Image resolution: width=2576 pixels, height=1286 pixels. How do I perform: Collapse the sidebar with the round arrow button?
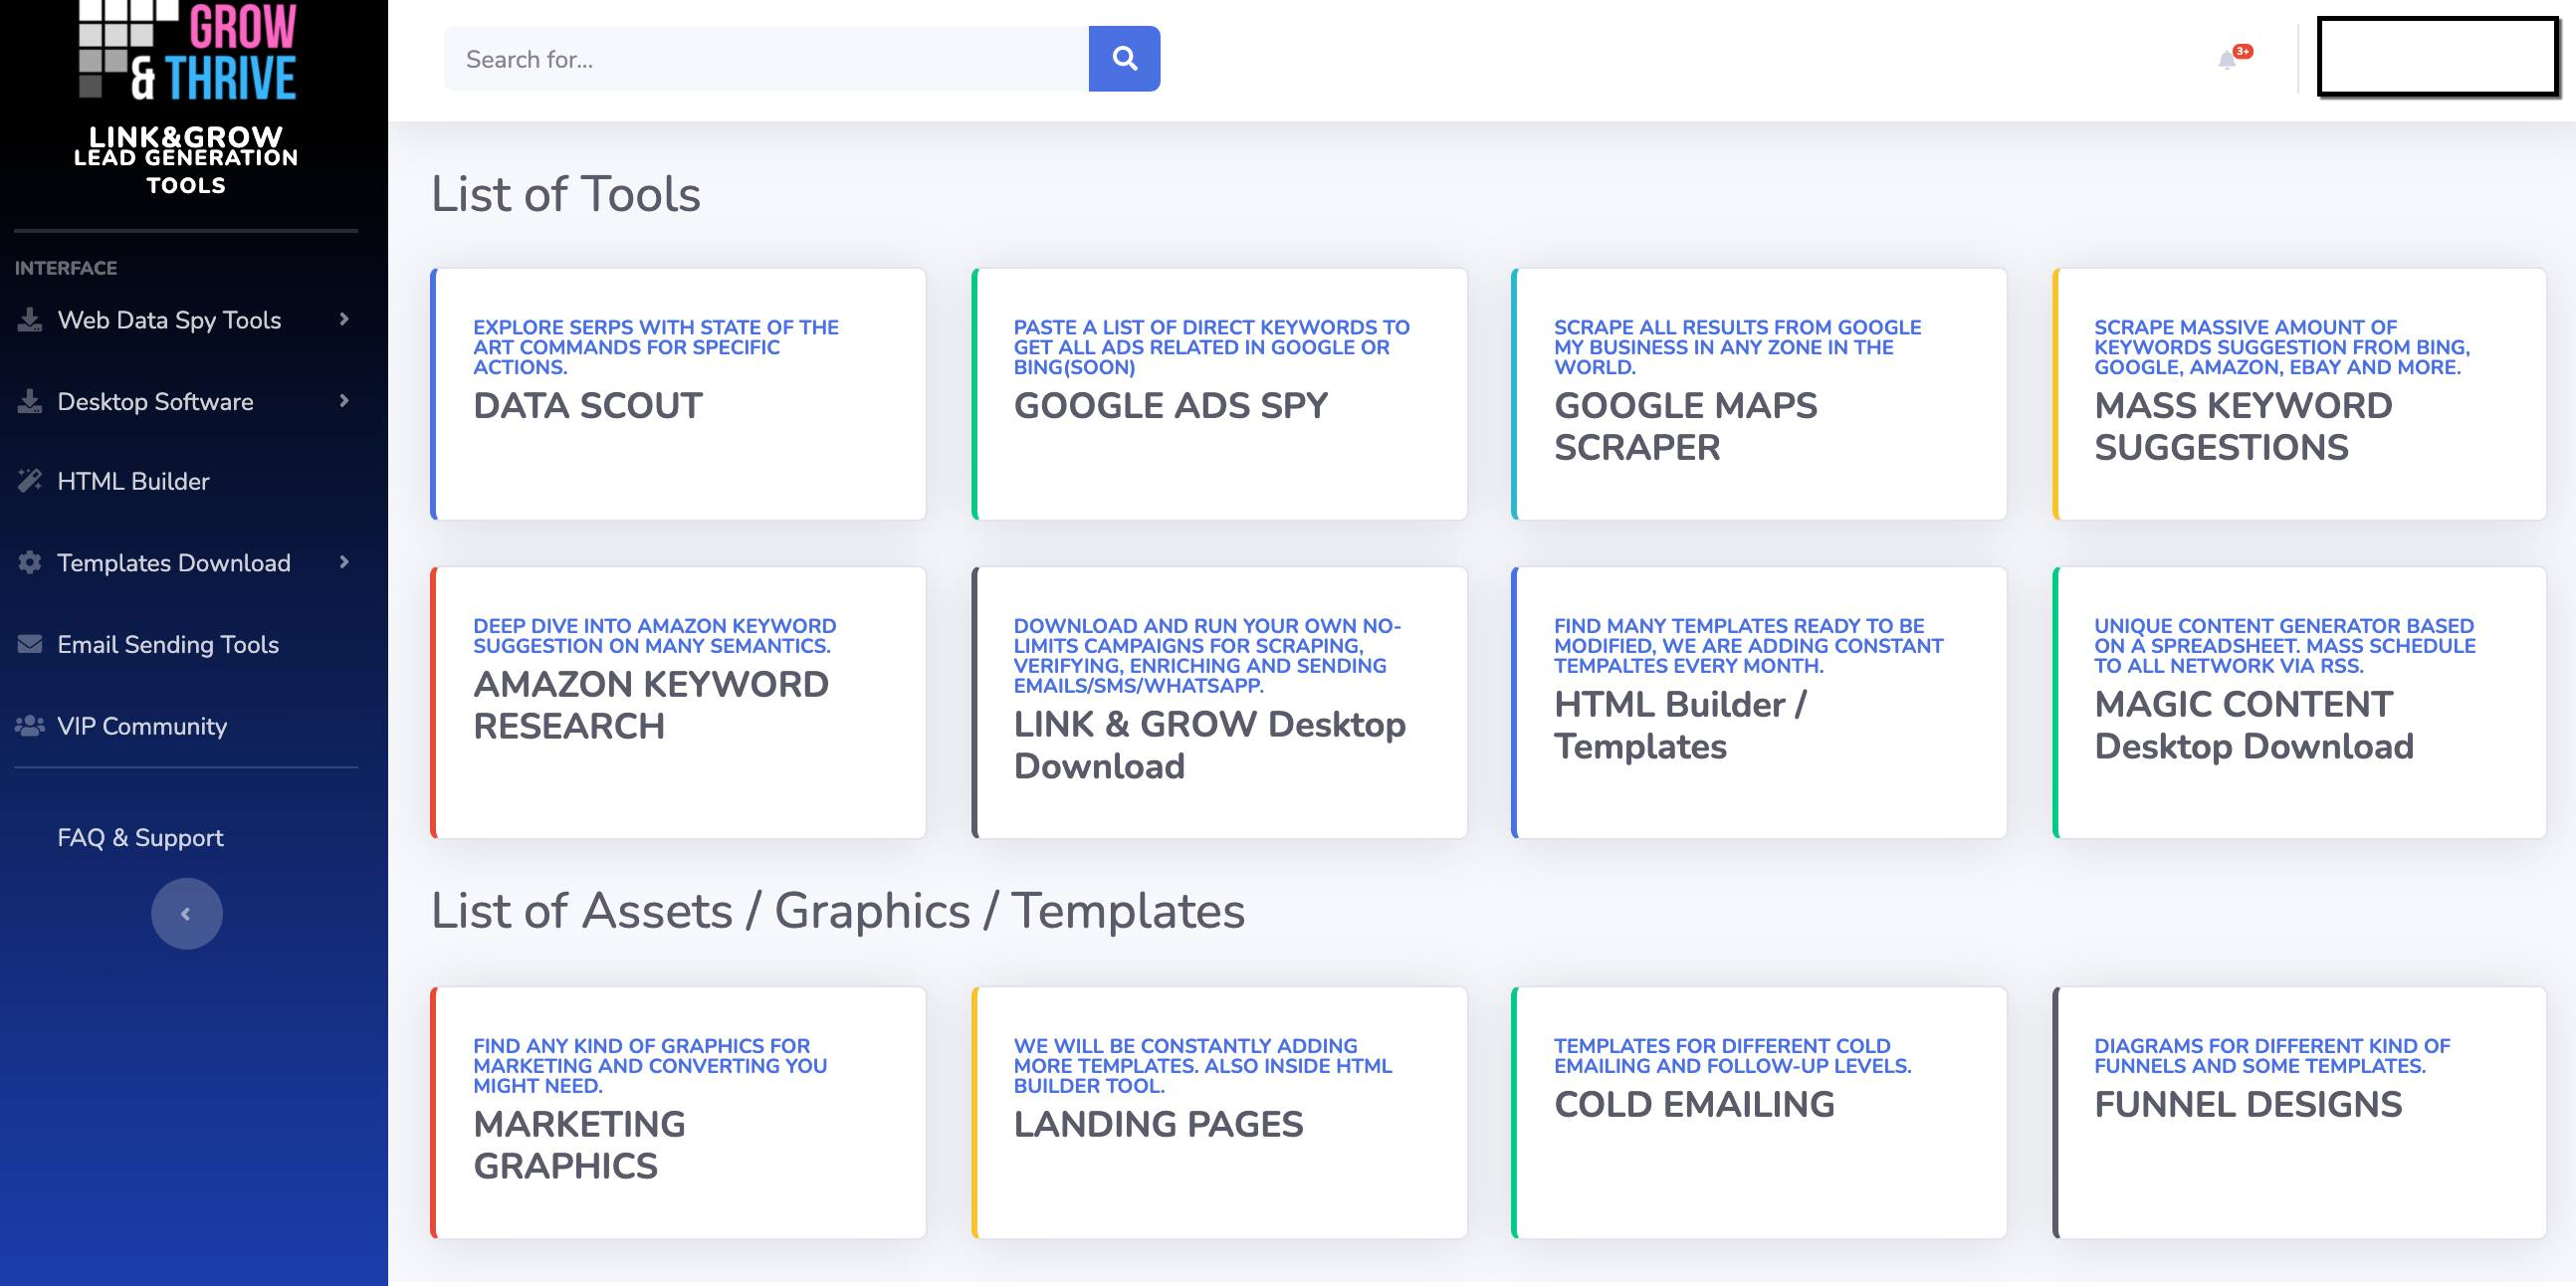click(186, 914)
